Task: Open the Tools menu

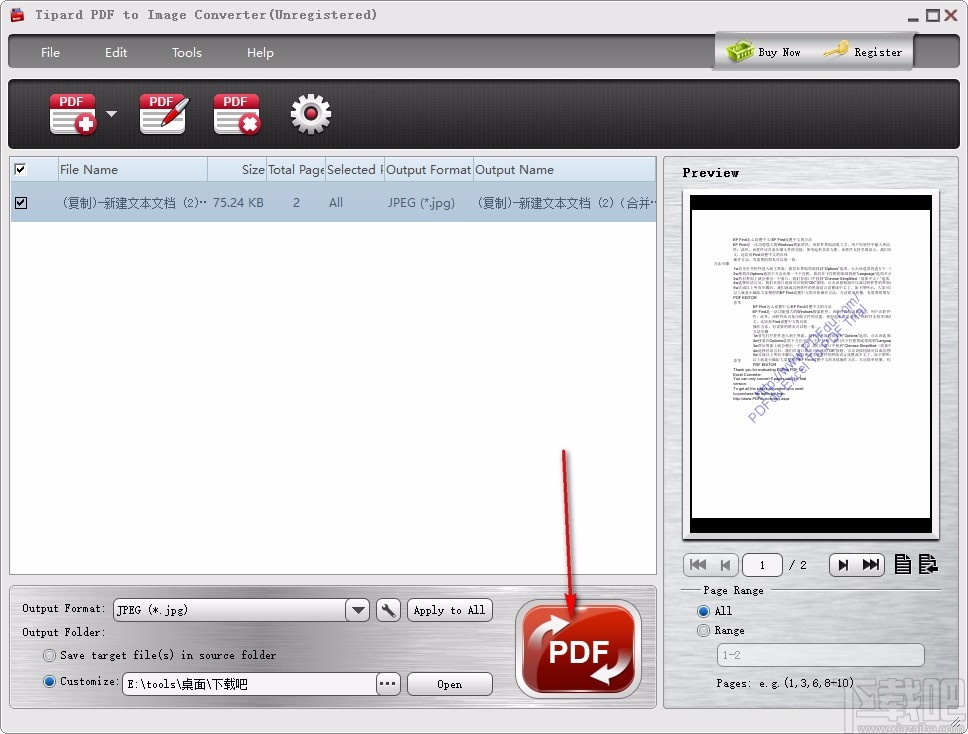Action: (x=186, y=52)
